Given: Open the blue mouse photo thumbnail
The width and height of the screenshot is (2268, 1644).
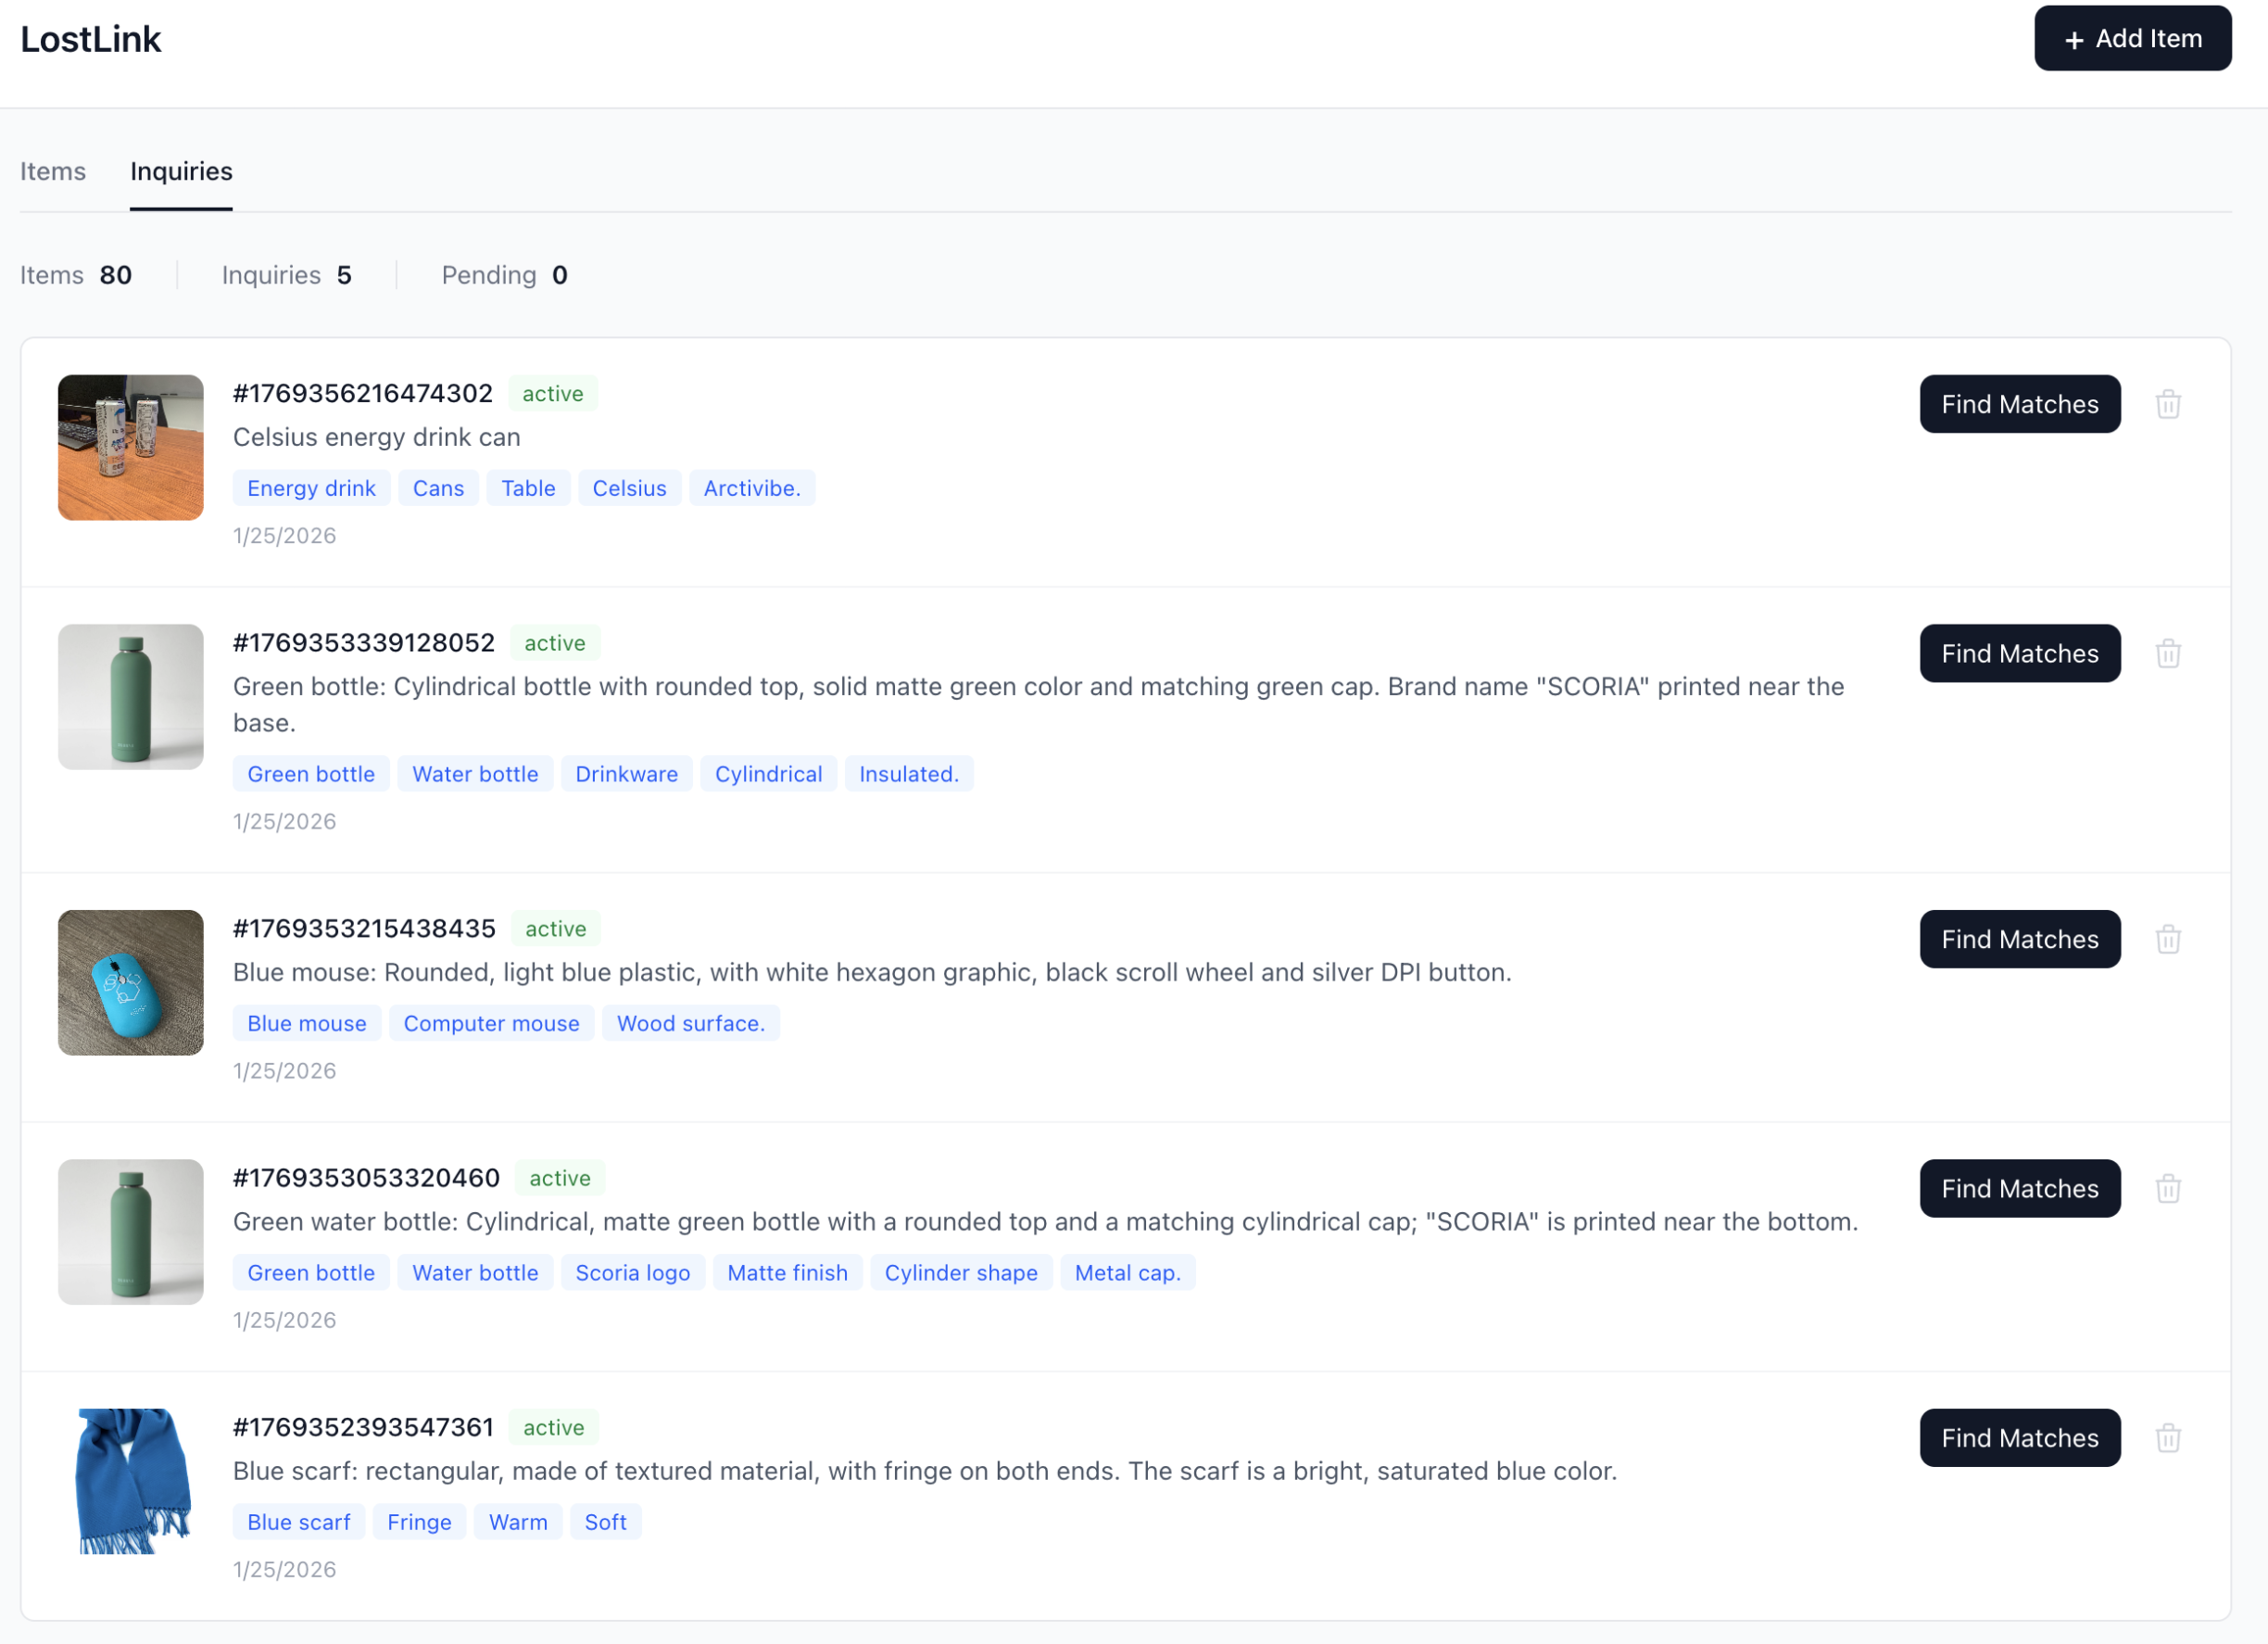Looking at the screenshot, I should click(131, 982).
